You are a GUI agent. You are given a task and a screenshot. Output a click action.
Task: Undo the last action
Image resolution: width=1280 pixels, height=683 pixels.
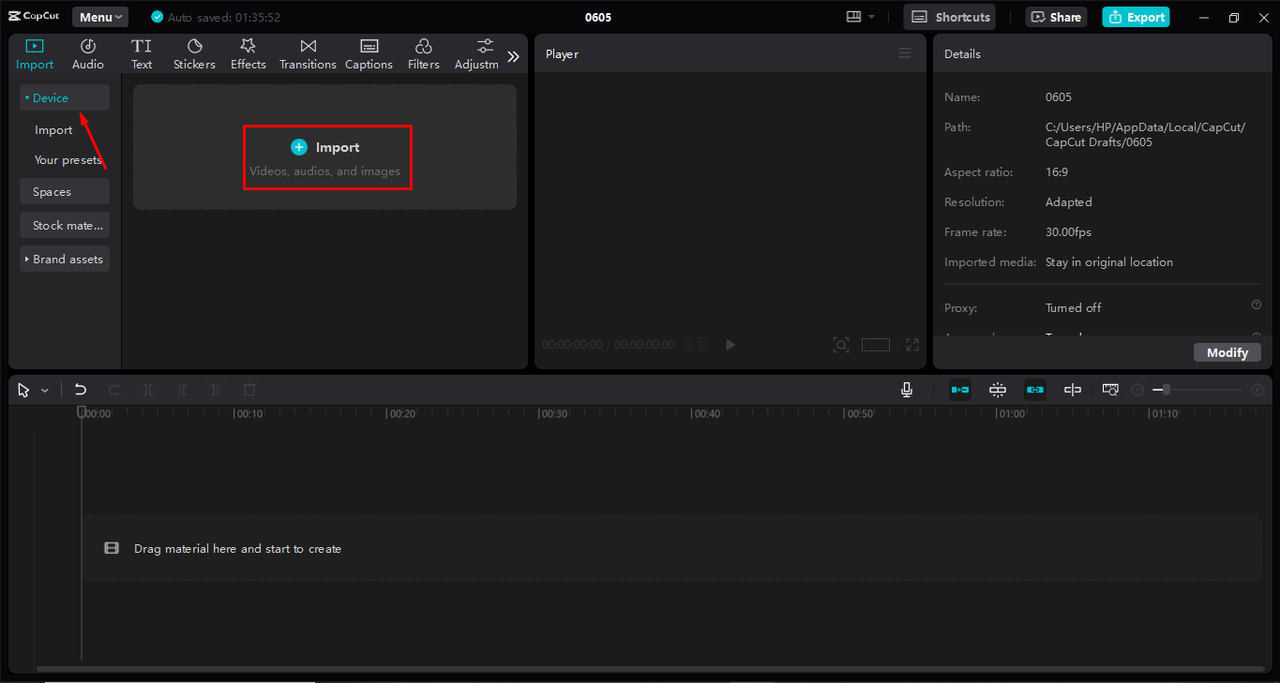coord(81,390)
